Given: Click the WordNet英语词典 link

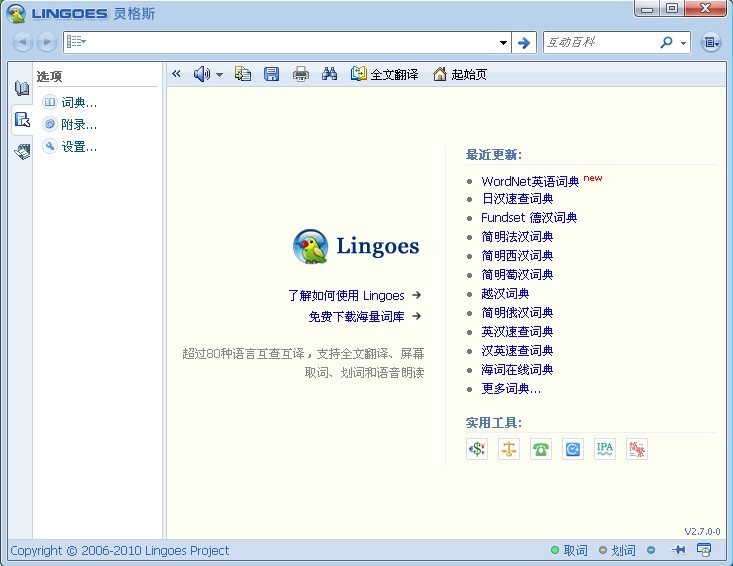Looking at the screenshot, I should pos(530,181).
